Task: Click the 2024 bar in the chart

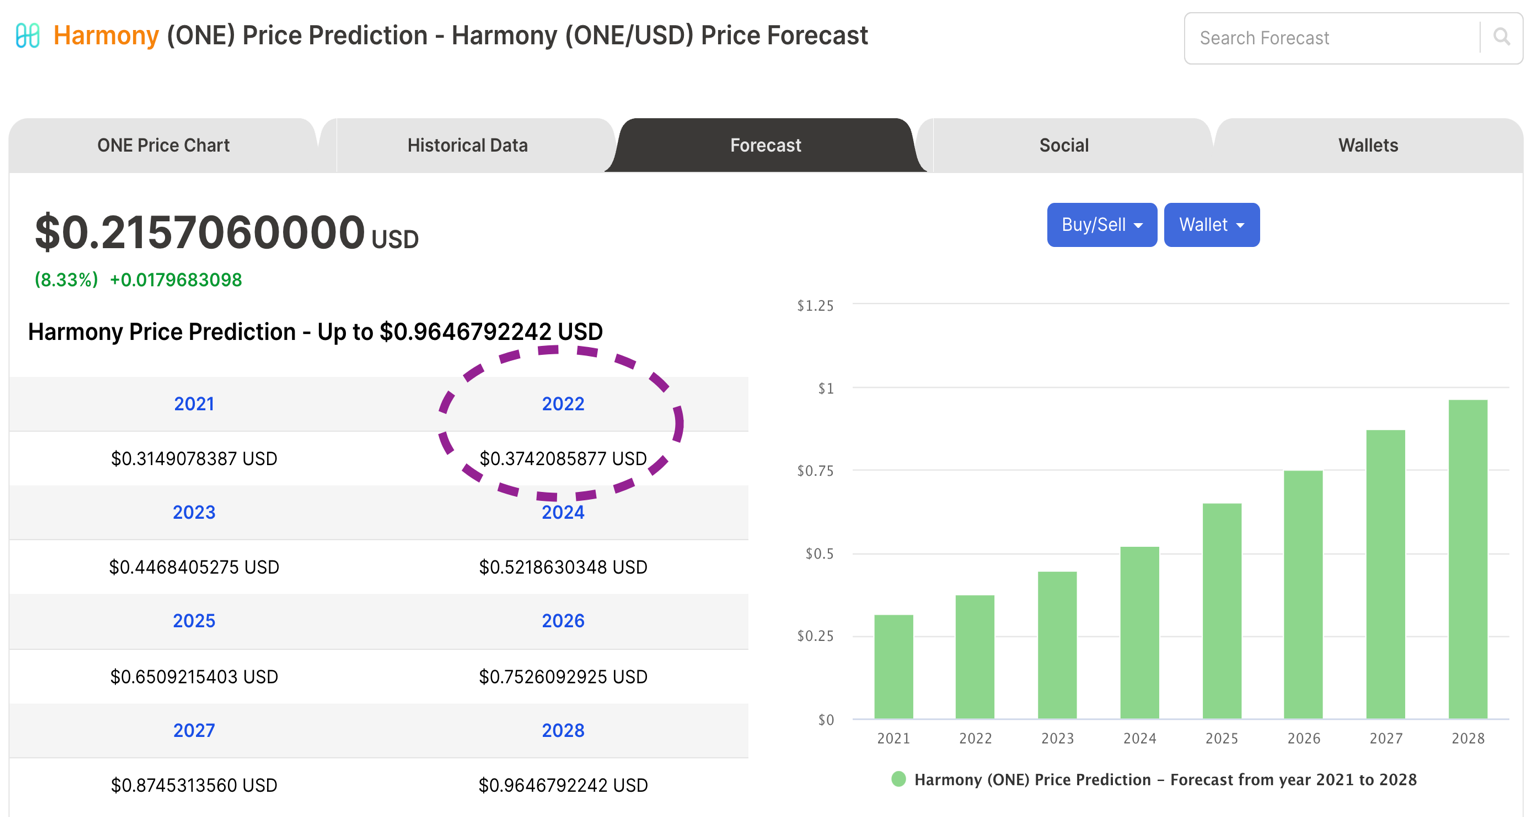Action: 1140,633
